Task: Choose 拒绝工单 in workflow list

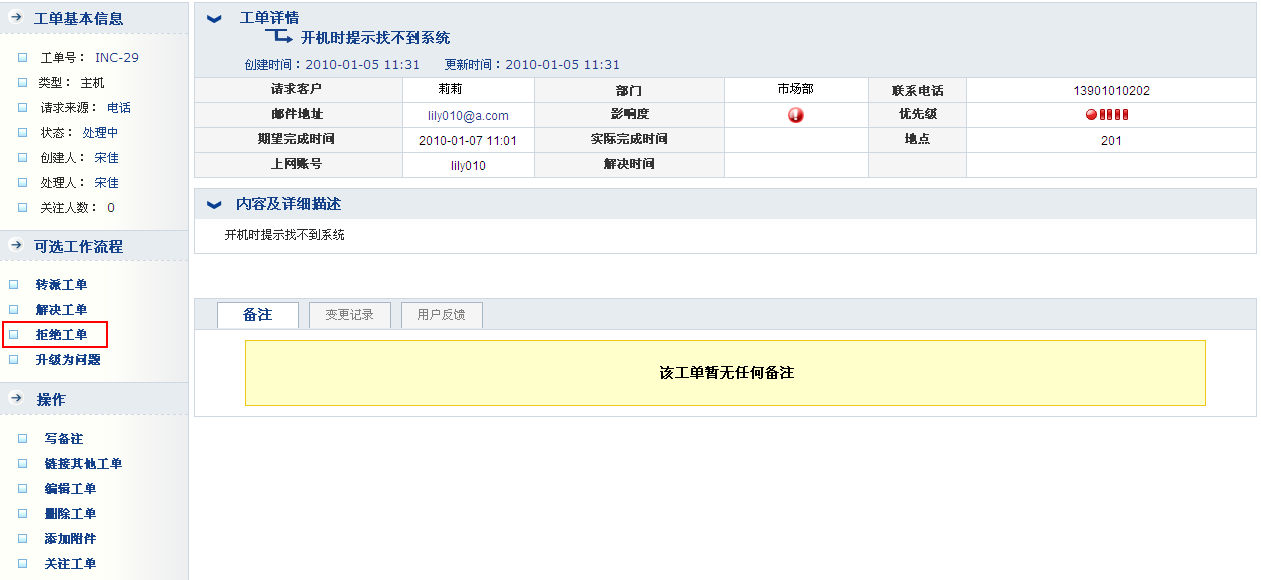Action: point(61,335)
